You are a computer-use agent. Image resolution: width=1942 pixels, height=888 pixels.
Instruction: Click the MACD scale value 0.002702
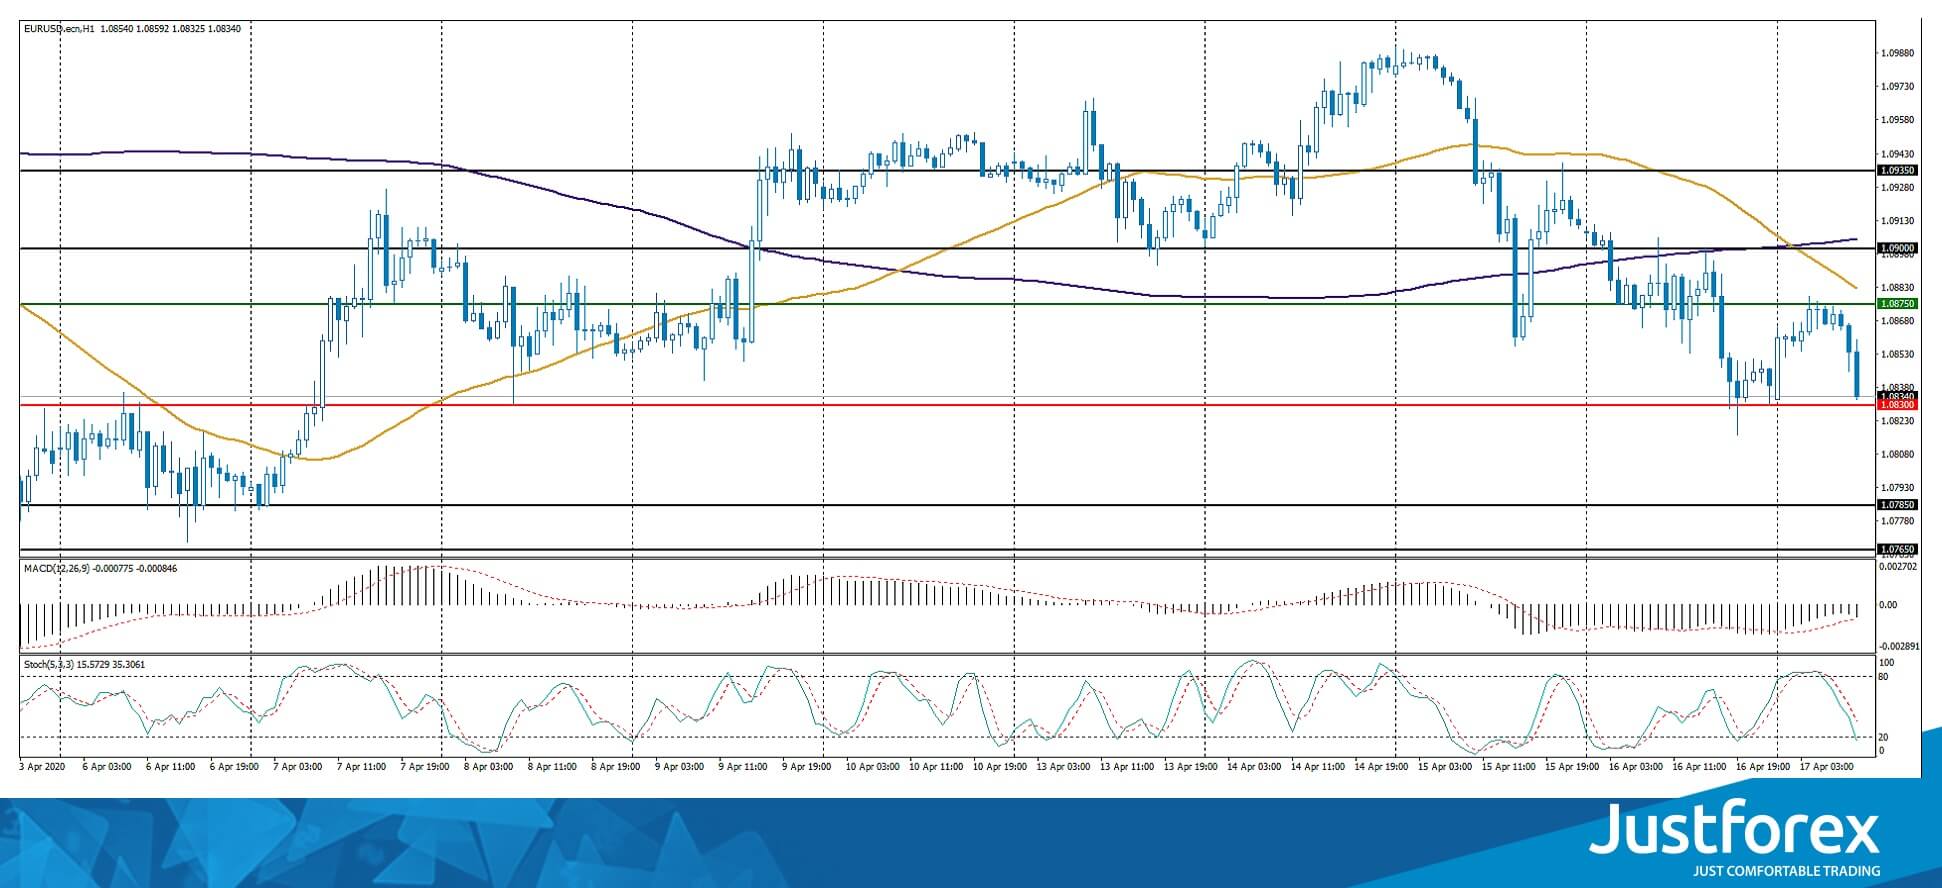1898,566
